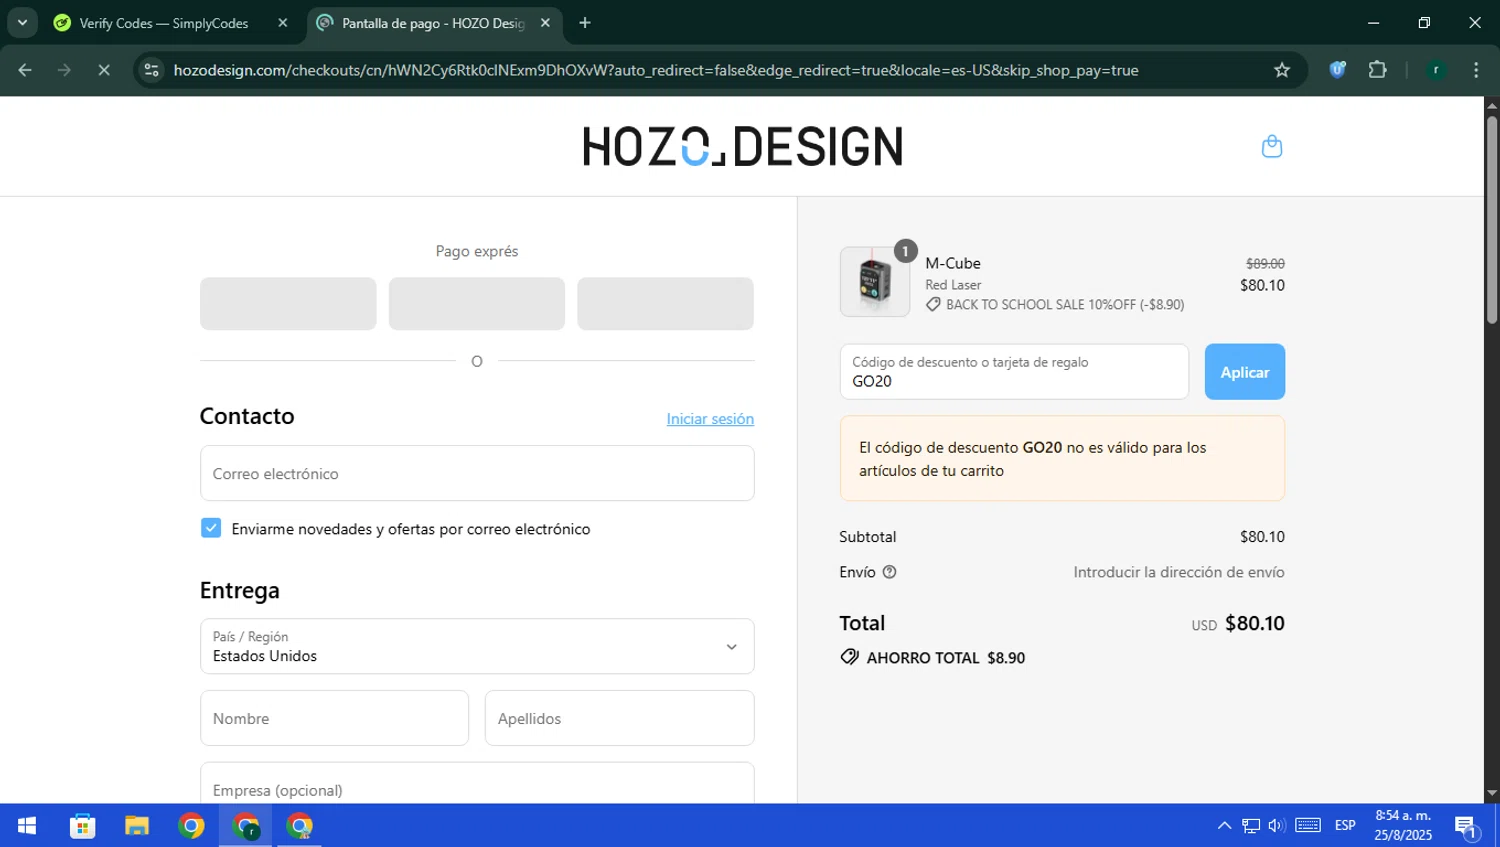Open File Explorer from taskbar
This screenshot has height=847, width=1500.
[x=136, y=826]
